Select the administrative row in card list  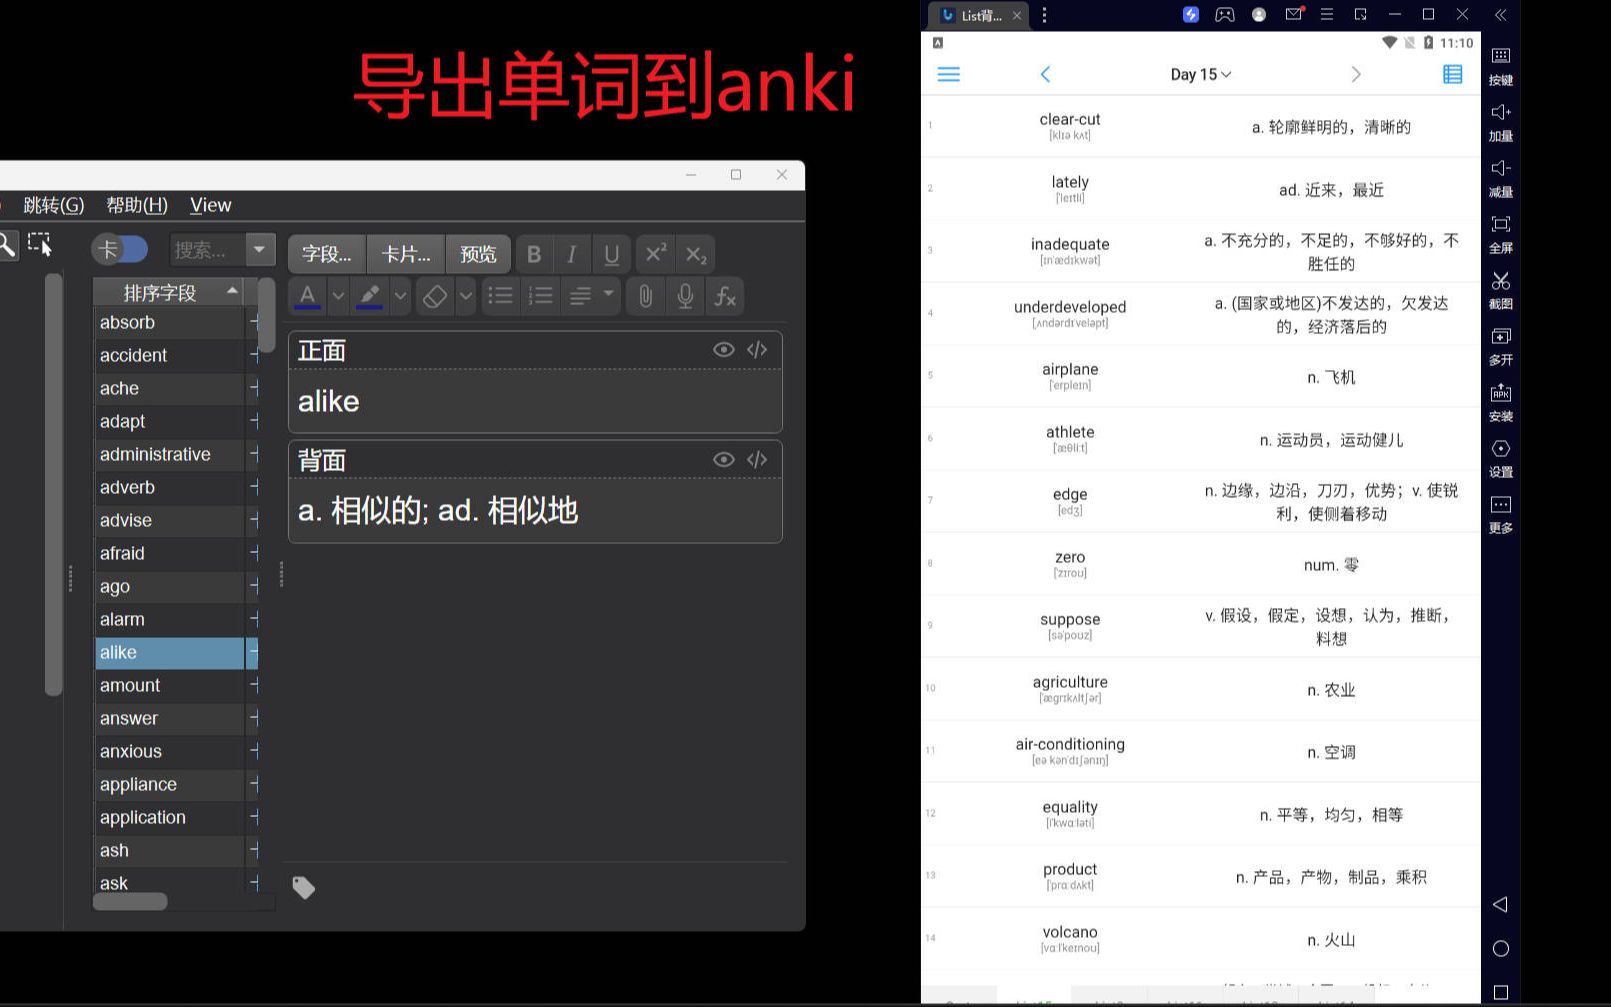[170, 454]
